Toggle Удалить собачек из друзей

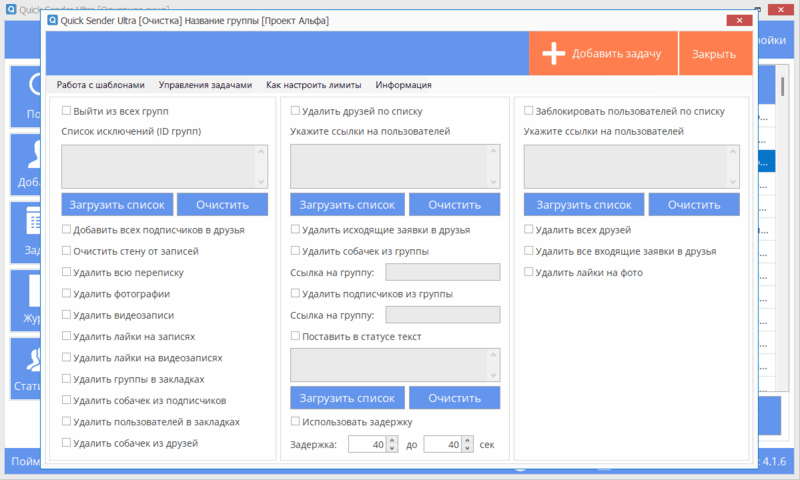pyautogui.click(x=66, y=443)
